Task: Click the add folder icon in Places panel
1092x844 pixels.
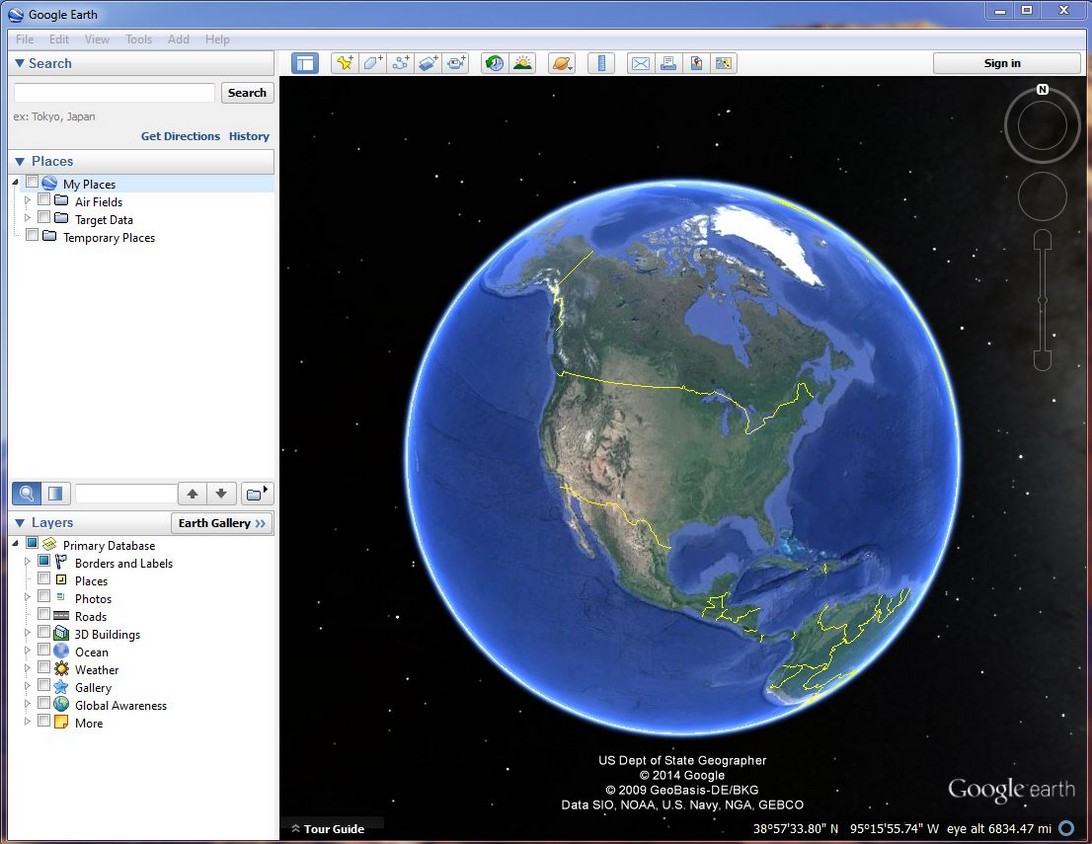Action: [257, 494]
